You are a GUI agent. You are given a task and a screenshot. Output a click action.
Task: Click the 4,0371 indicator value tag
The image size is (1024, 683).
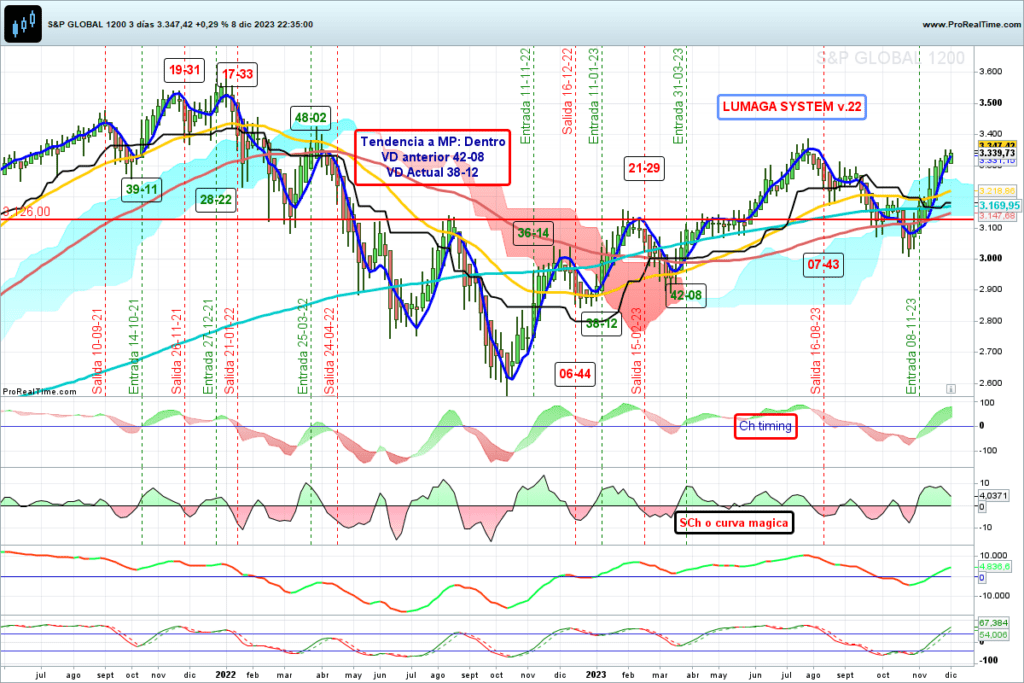pos(994,496)
